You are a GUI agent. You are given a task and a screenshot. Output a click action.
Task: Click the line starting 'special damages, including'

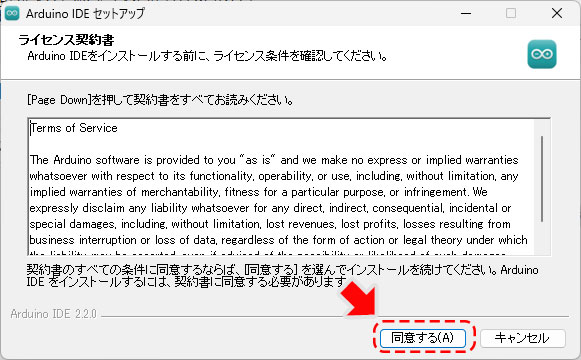click(270, 224)
